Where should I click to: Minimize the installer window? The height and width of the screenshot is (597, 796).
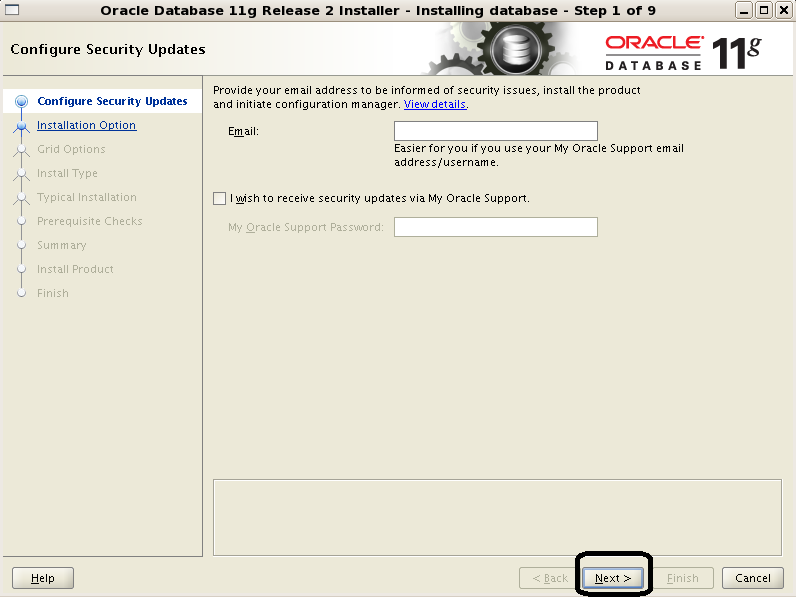pos(744,10)
